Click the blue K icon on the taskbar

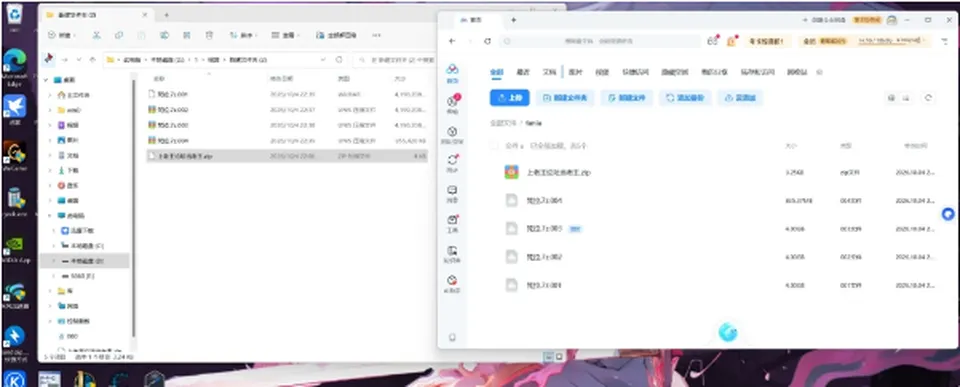coord(15,380)
